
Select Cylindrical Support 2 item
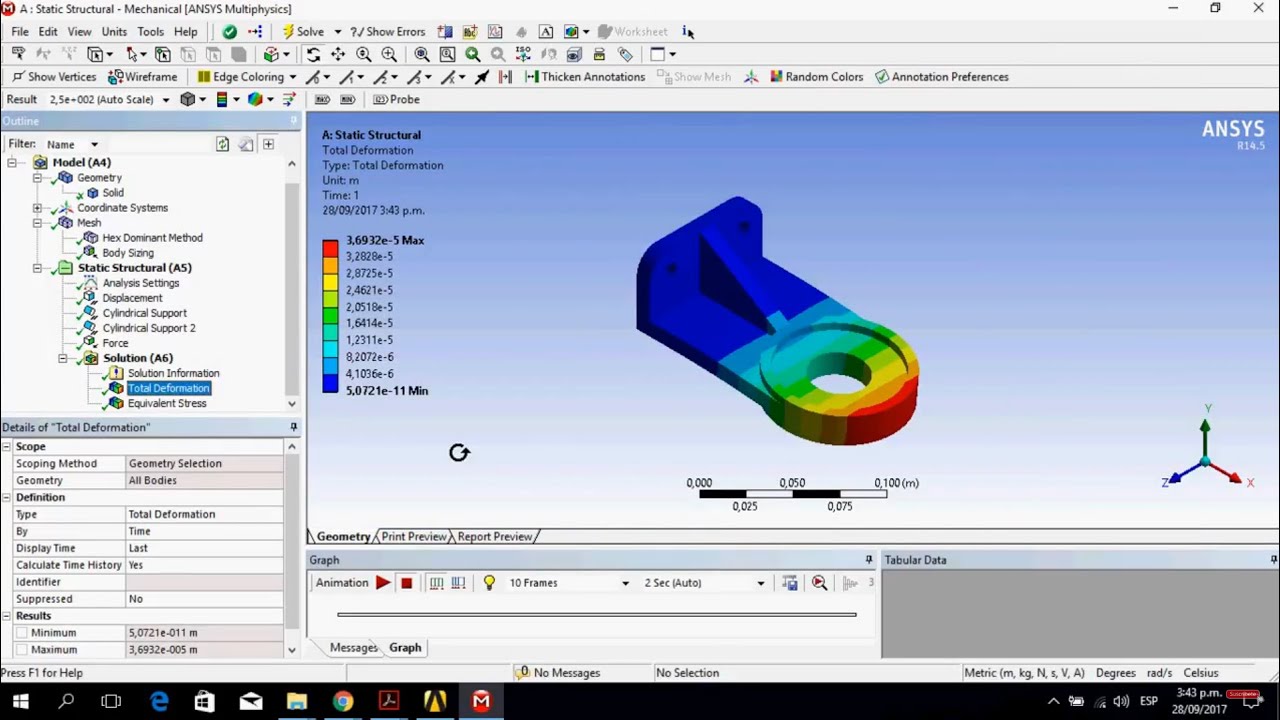(x=148, y=328)
